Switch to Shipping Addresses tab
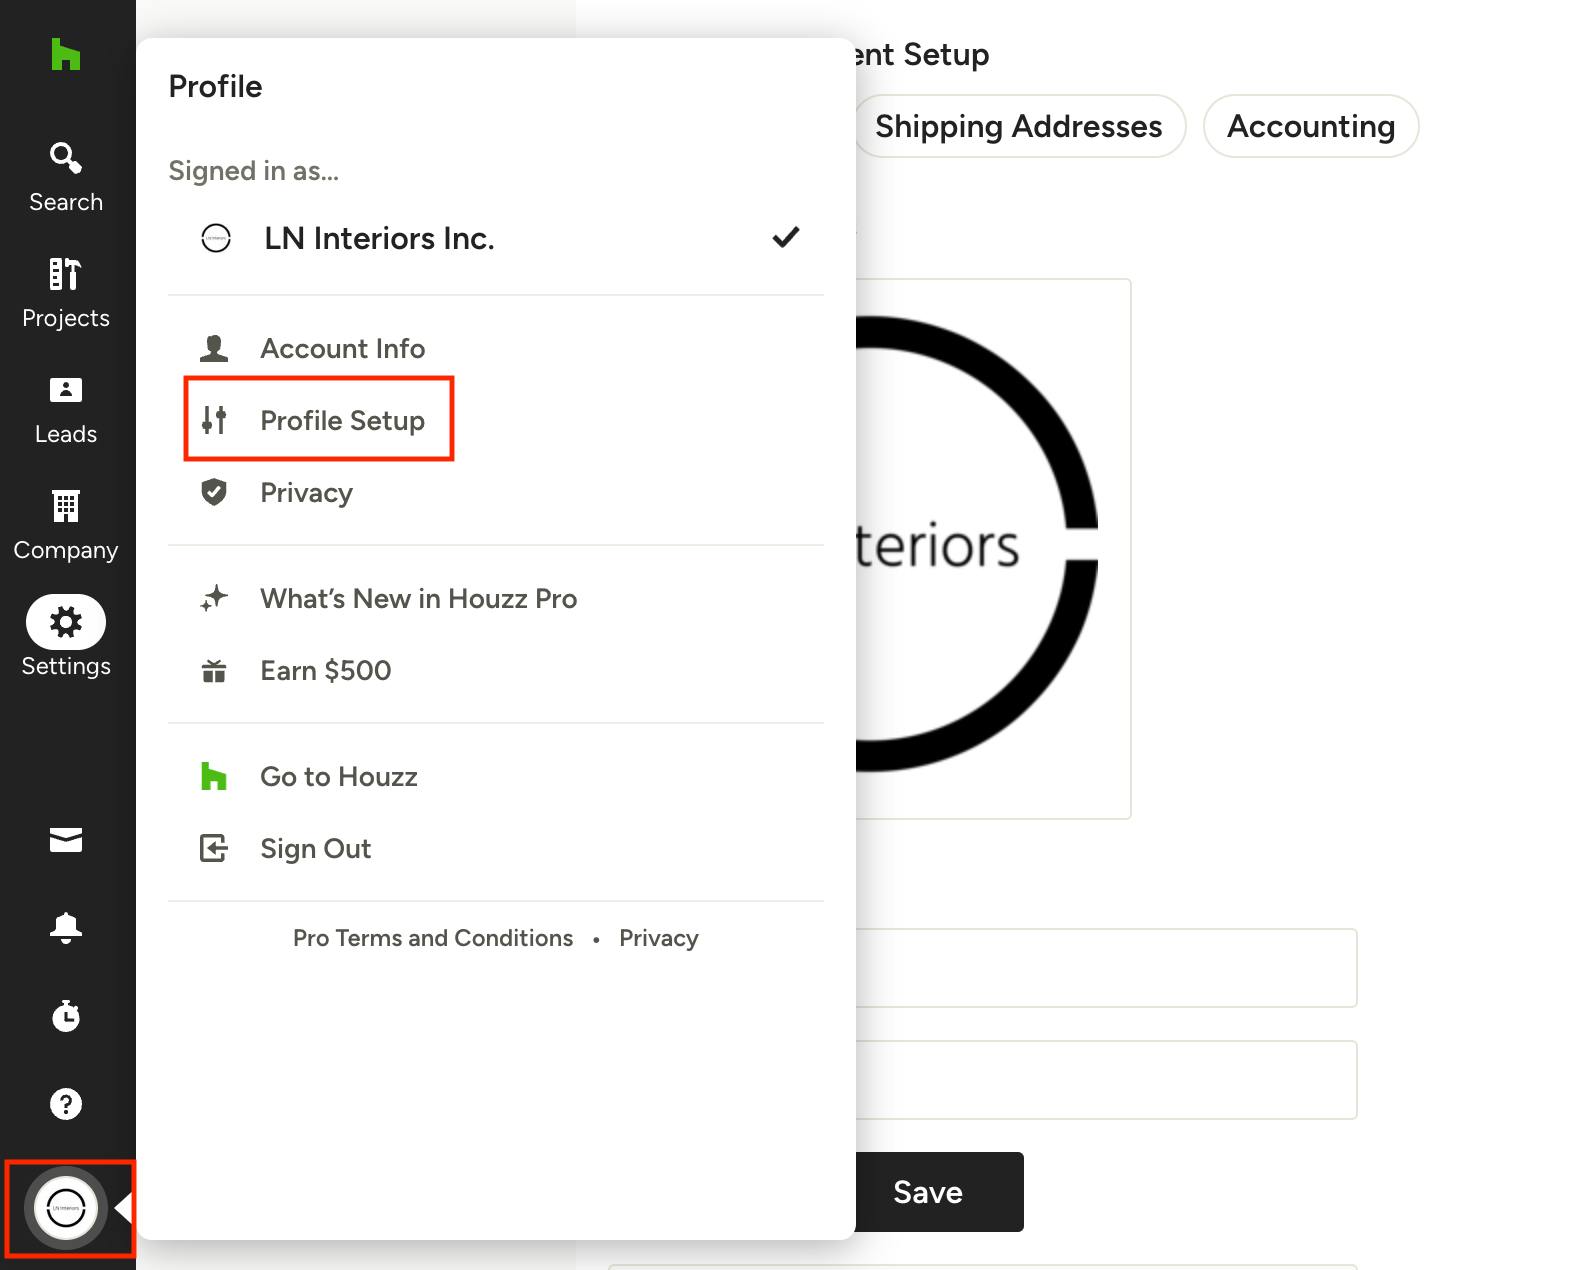Screen dimensions: 1580x1270 pos(1019,126)
